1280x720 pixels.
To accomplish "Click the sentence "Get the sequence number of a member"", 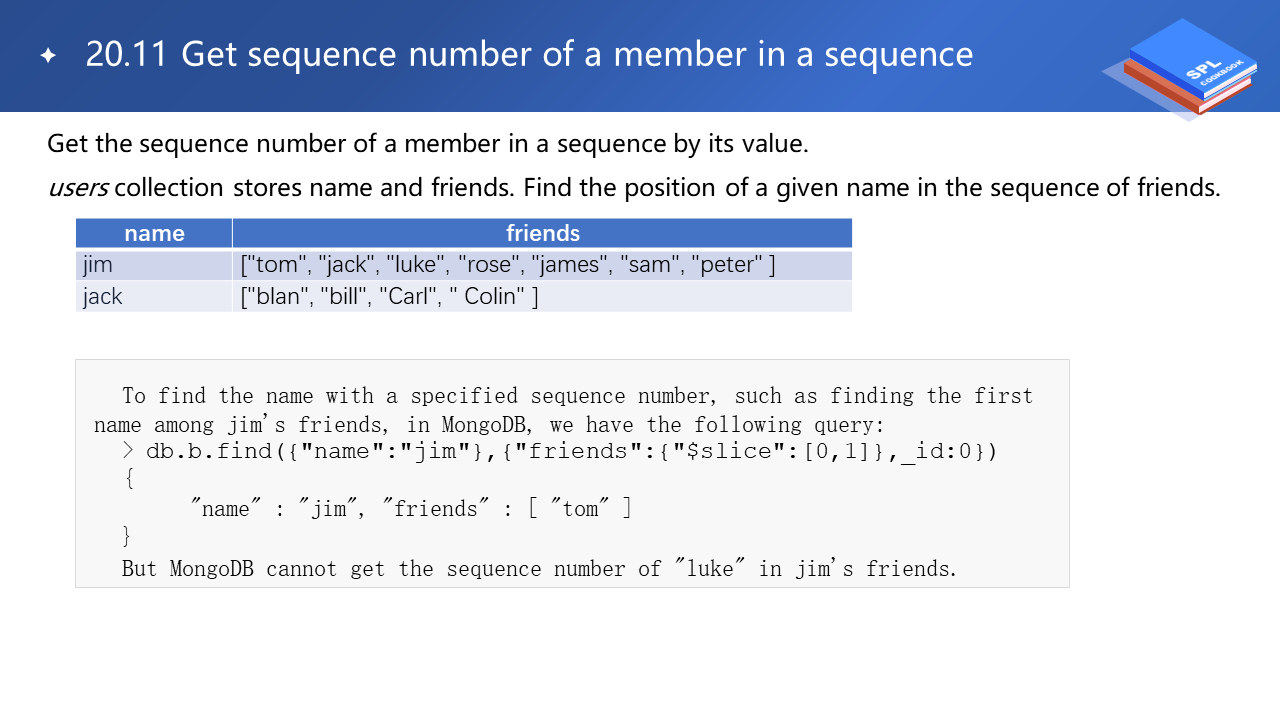I will tap(427, 143).
